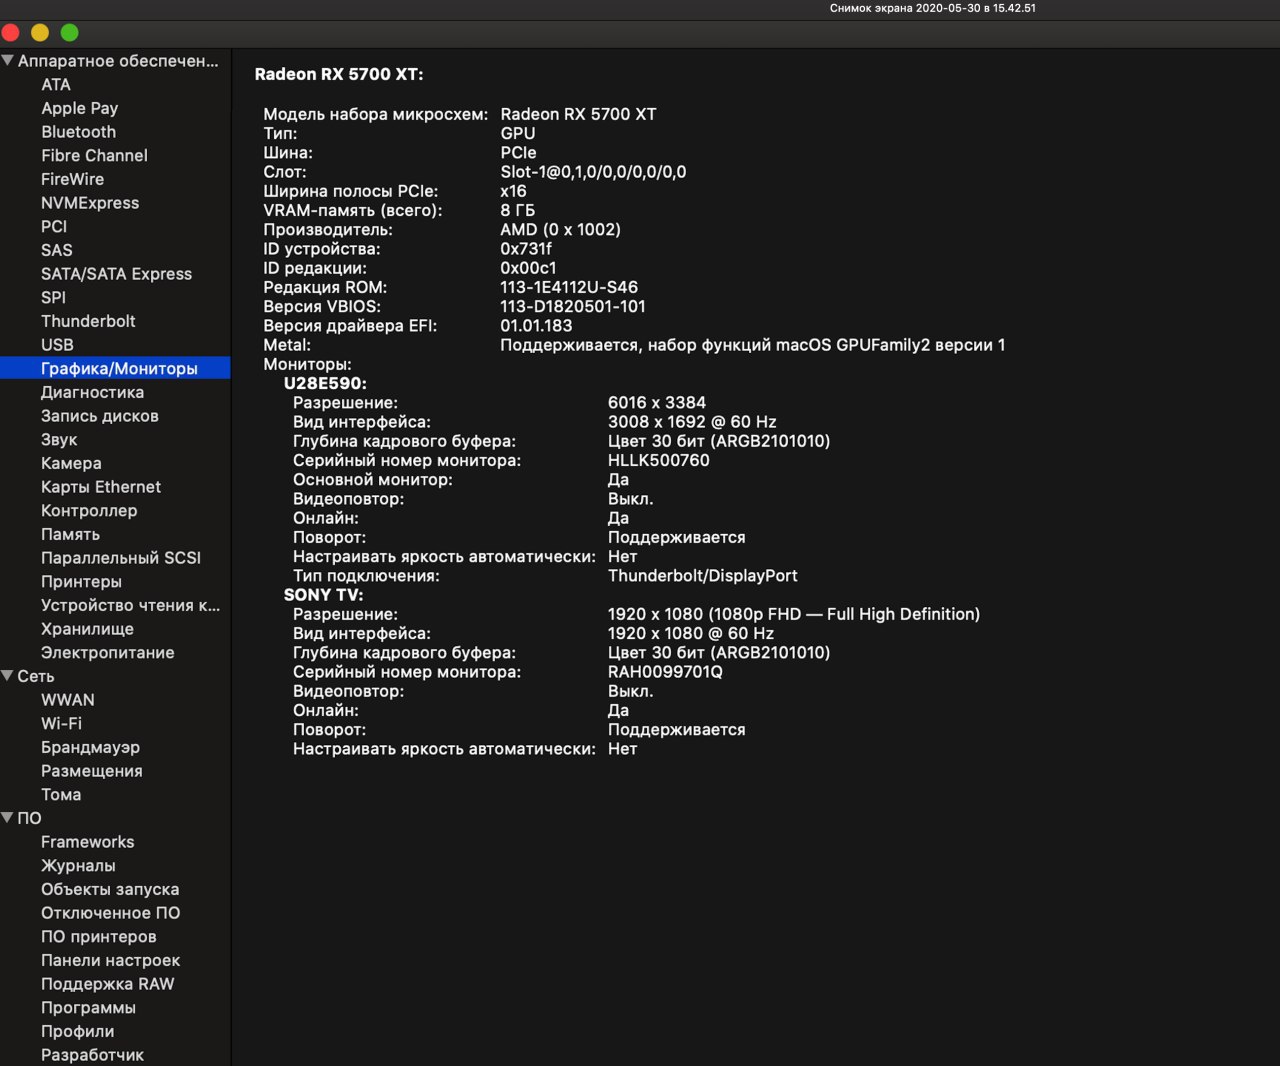Select Электропитание in the sidebar
1280x1066 pixels.
point(107,653)
